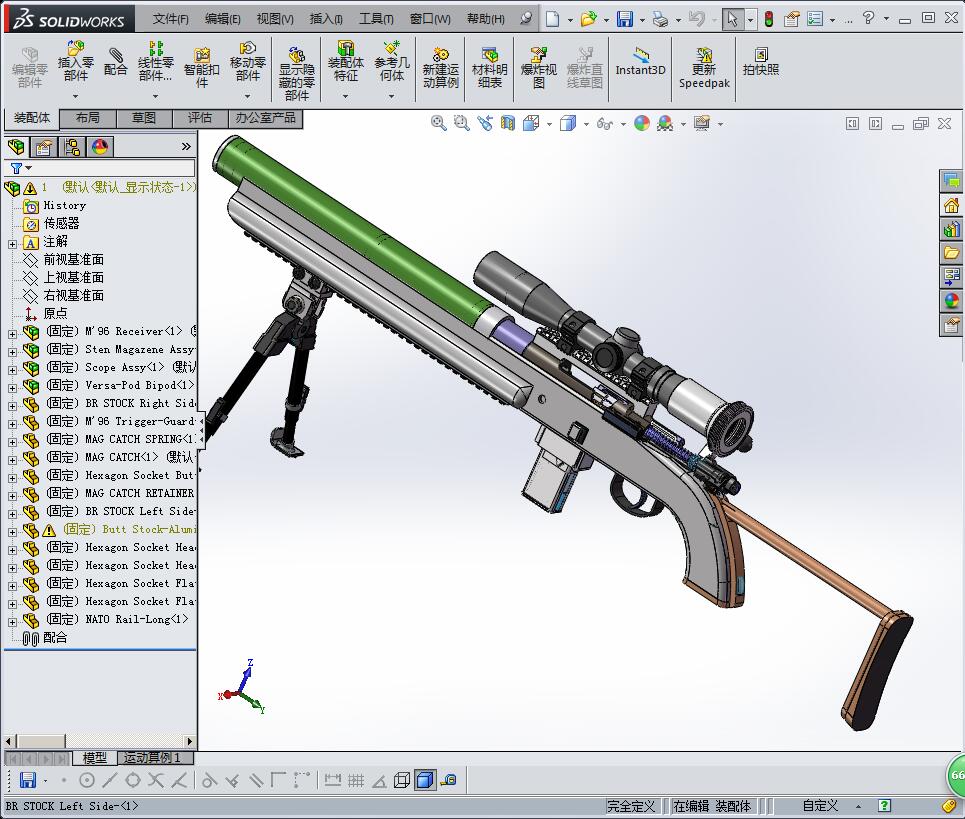Expand the Scope Assy tree item

click(12, 367)
